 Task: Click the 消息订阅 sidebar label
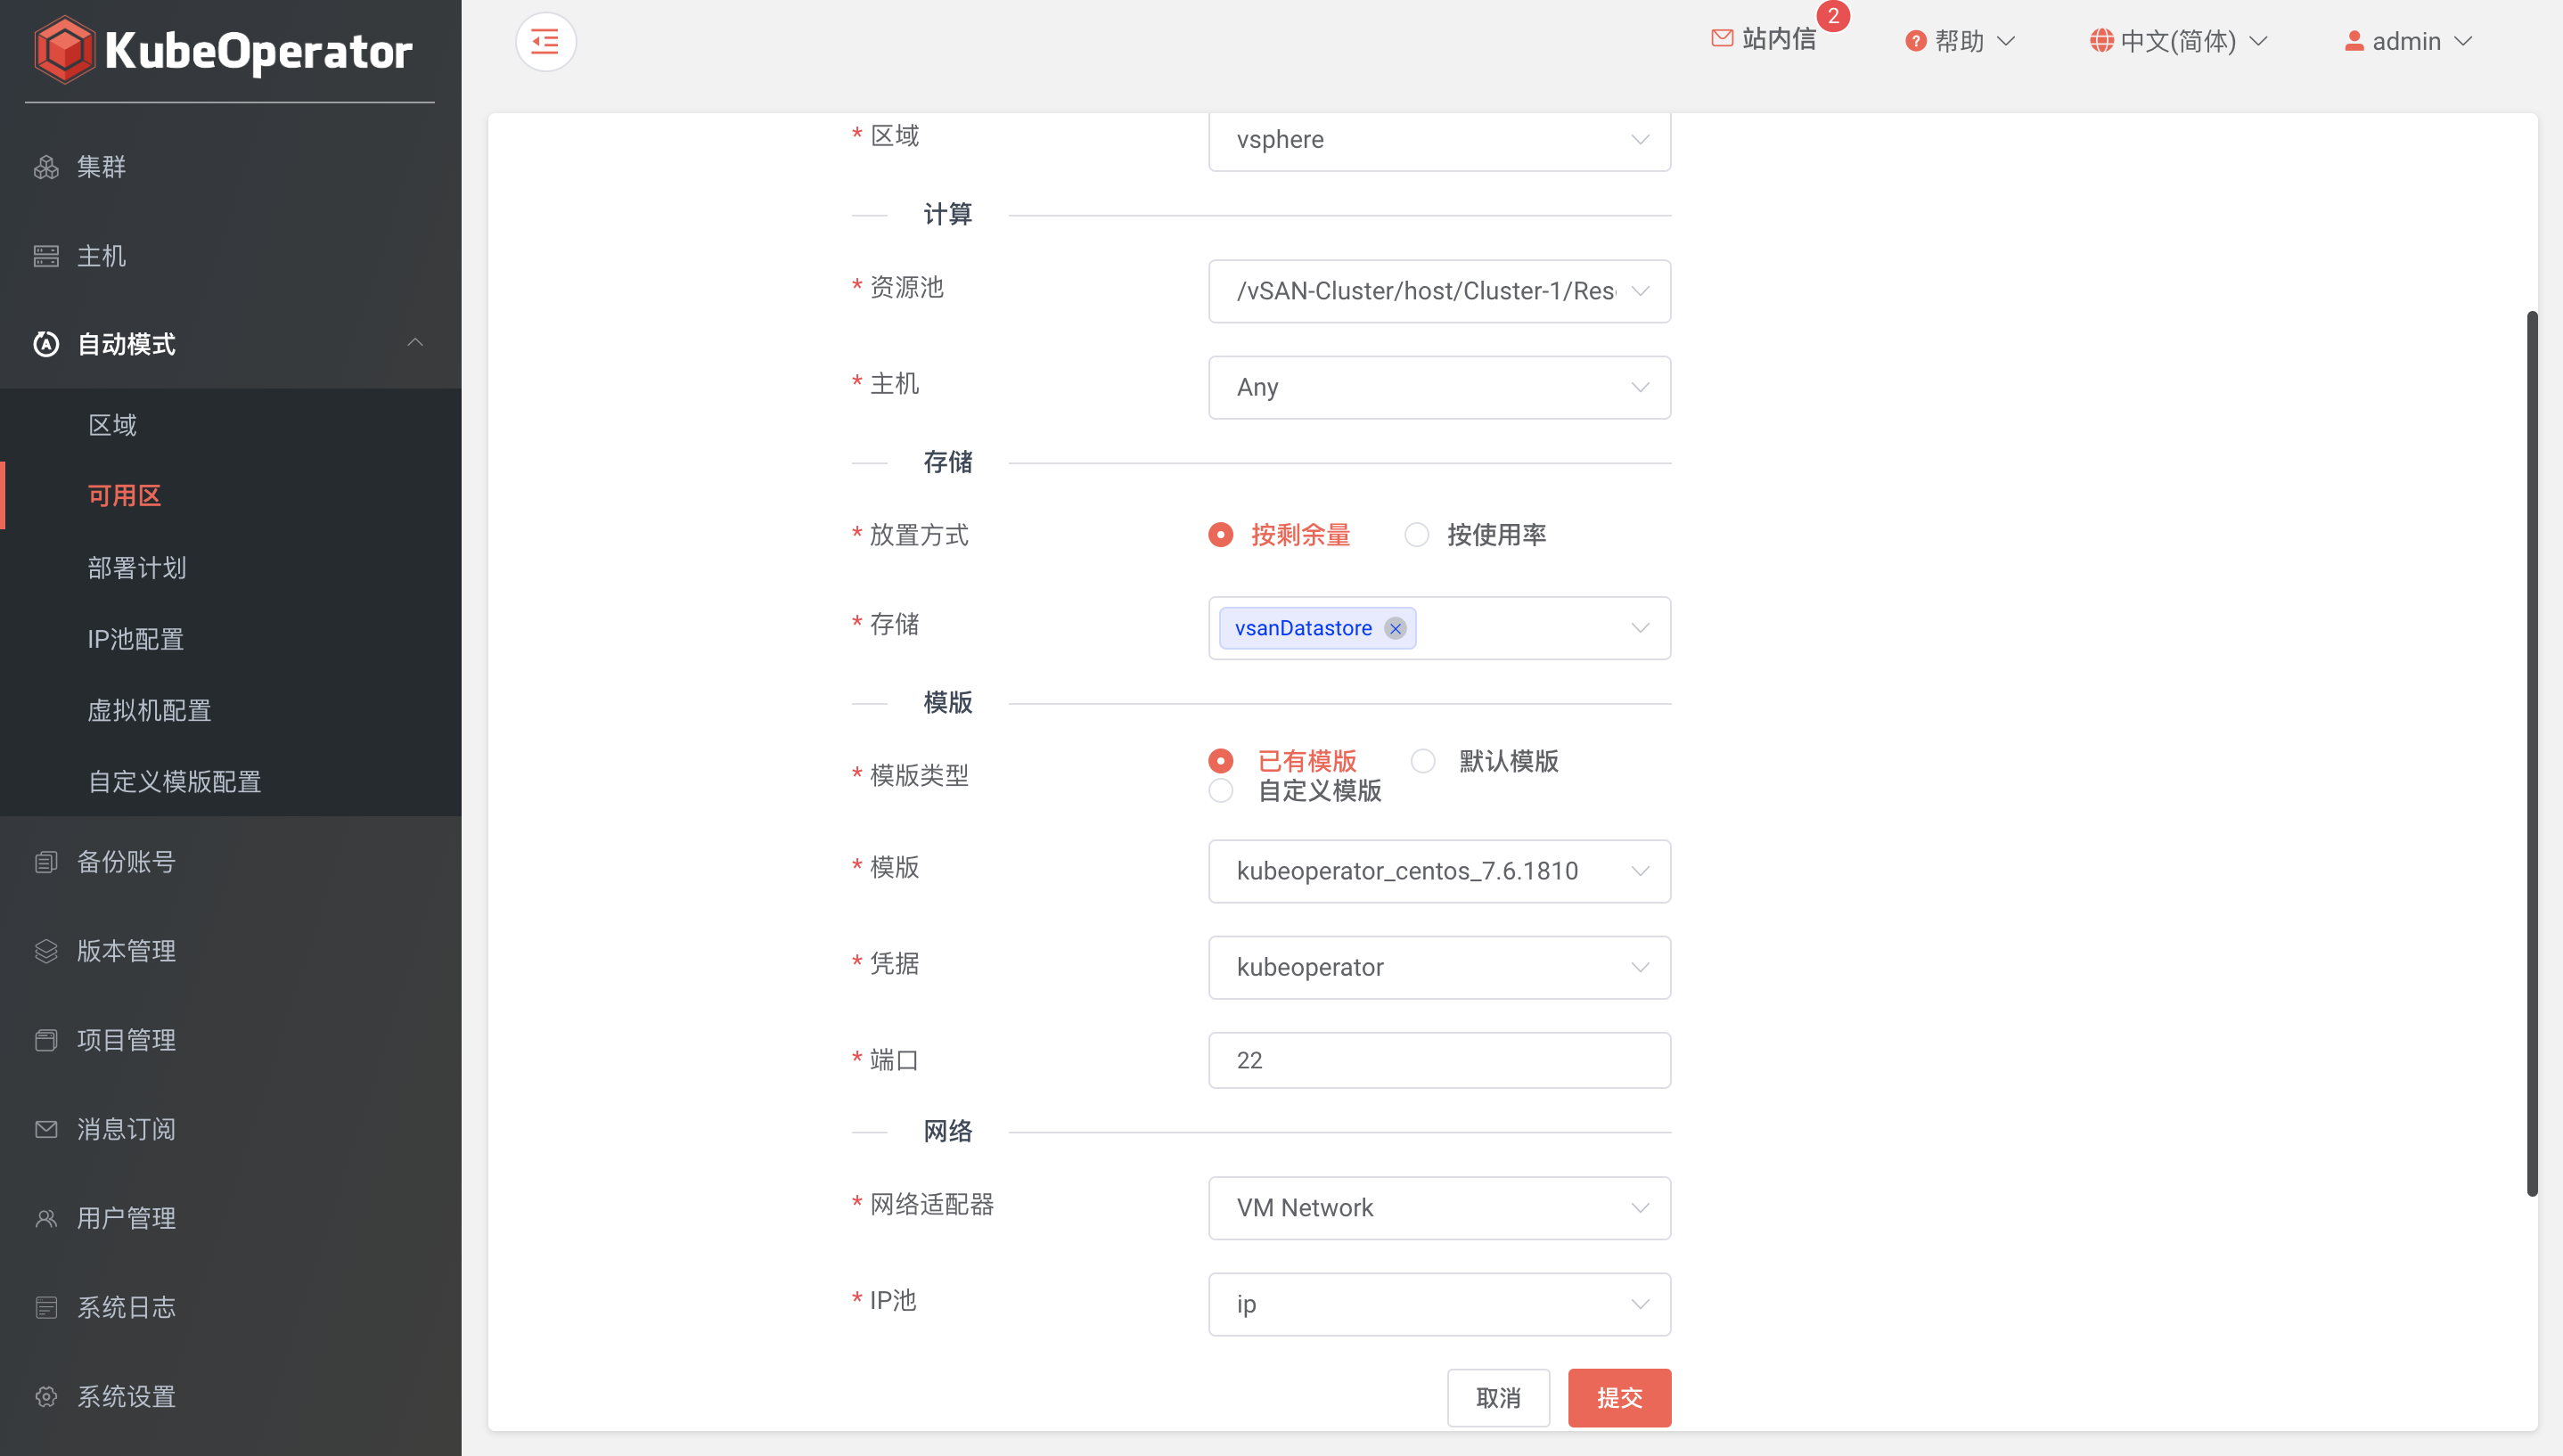pos(127,1129)
